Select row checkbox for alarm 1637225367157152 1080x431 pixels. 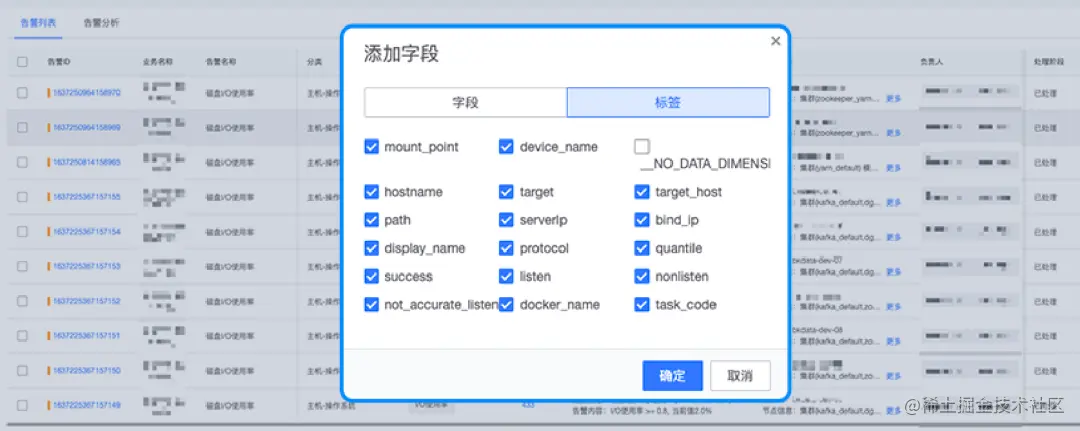point(23,301)
